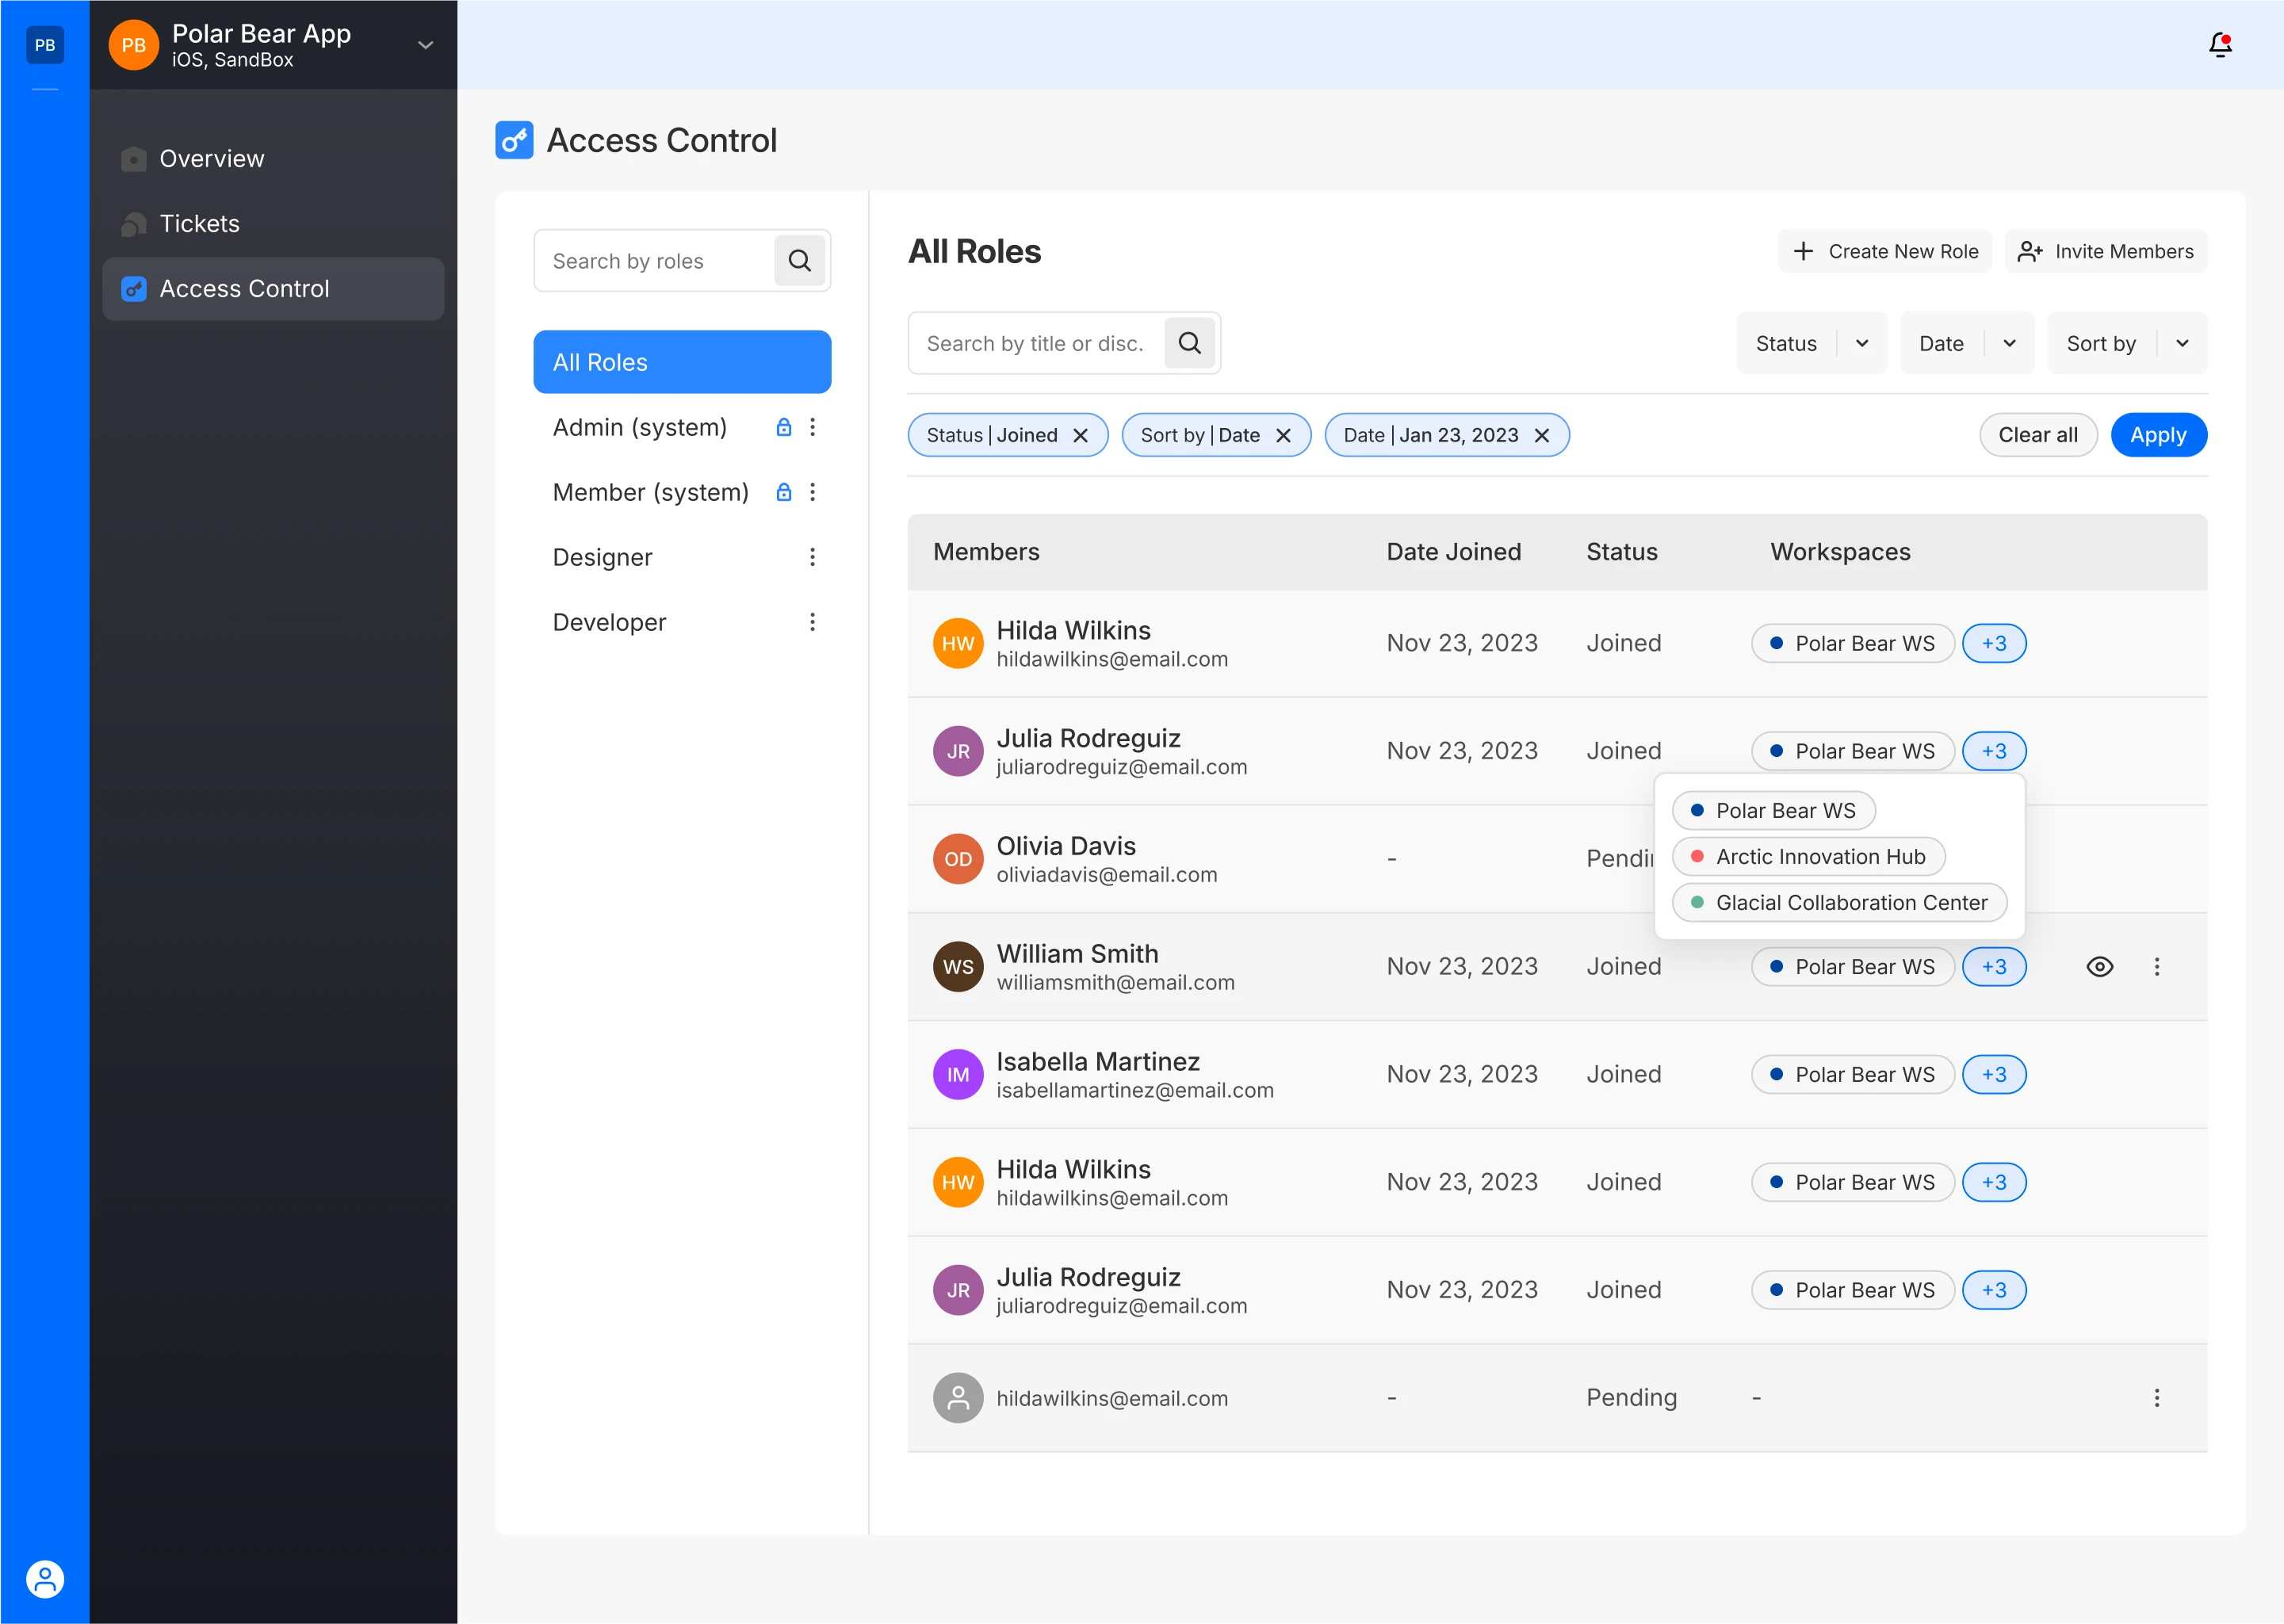
Task: Open the Polar Bear App switcher chevron
Action: (x=425, y=45)
